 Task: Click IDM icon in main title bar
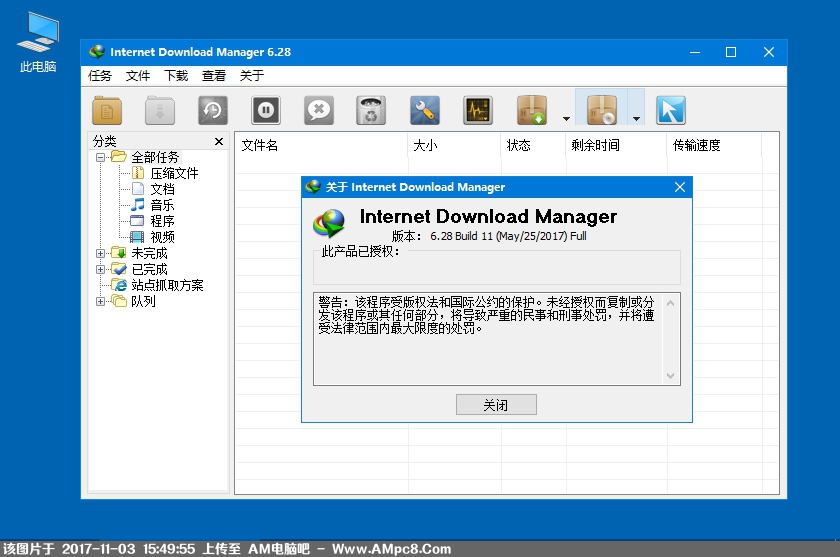click(x=97, y=52)
